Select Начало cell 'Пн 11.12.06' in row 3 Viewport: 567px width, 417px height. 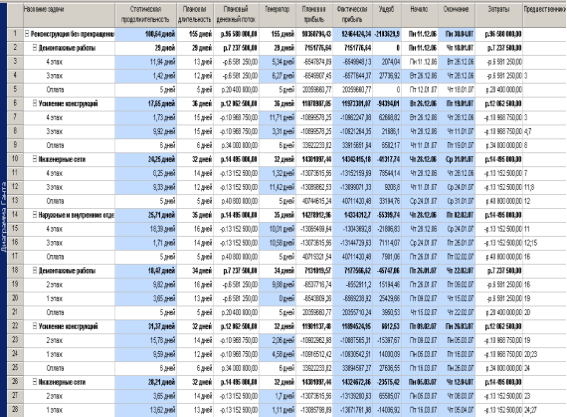tap(420, 62)
